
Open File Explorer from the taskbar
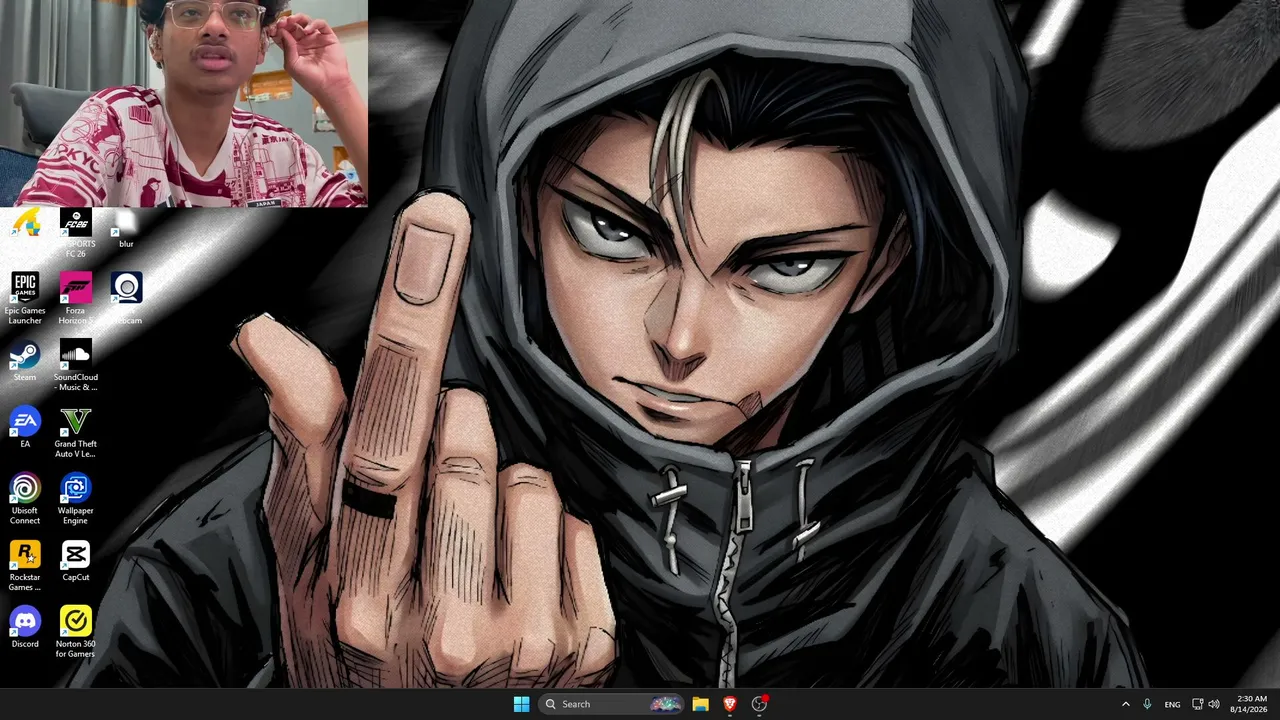click(700, 704)
